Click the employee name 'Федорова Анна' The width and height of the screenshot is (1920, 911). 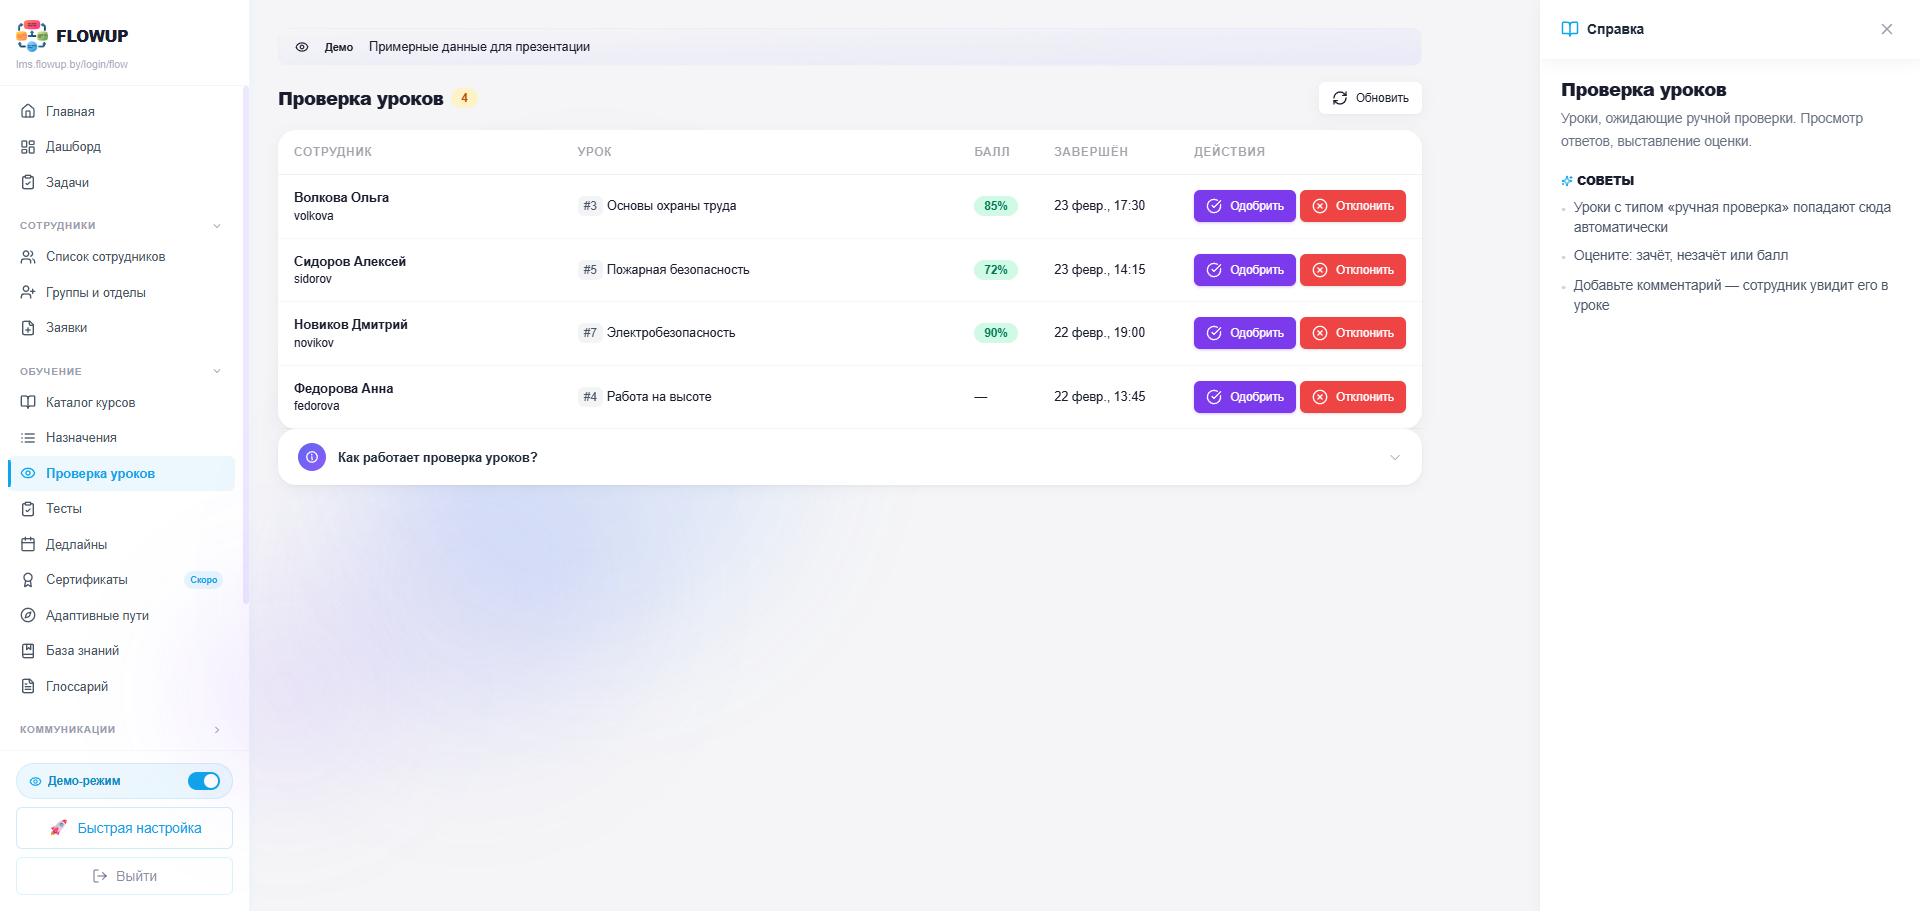343,388
